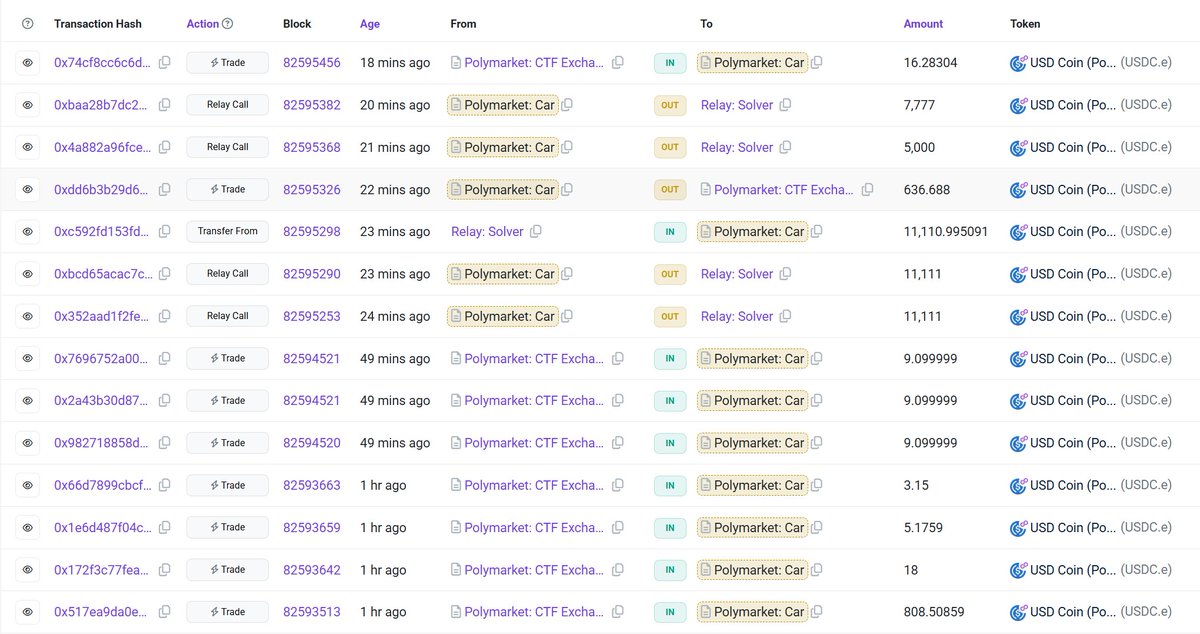Copy Relay: Solver To address in block 82595382 row
The height and width of the screenshot is (634, 1200).
tap(786, 104)
